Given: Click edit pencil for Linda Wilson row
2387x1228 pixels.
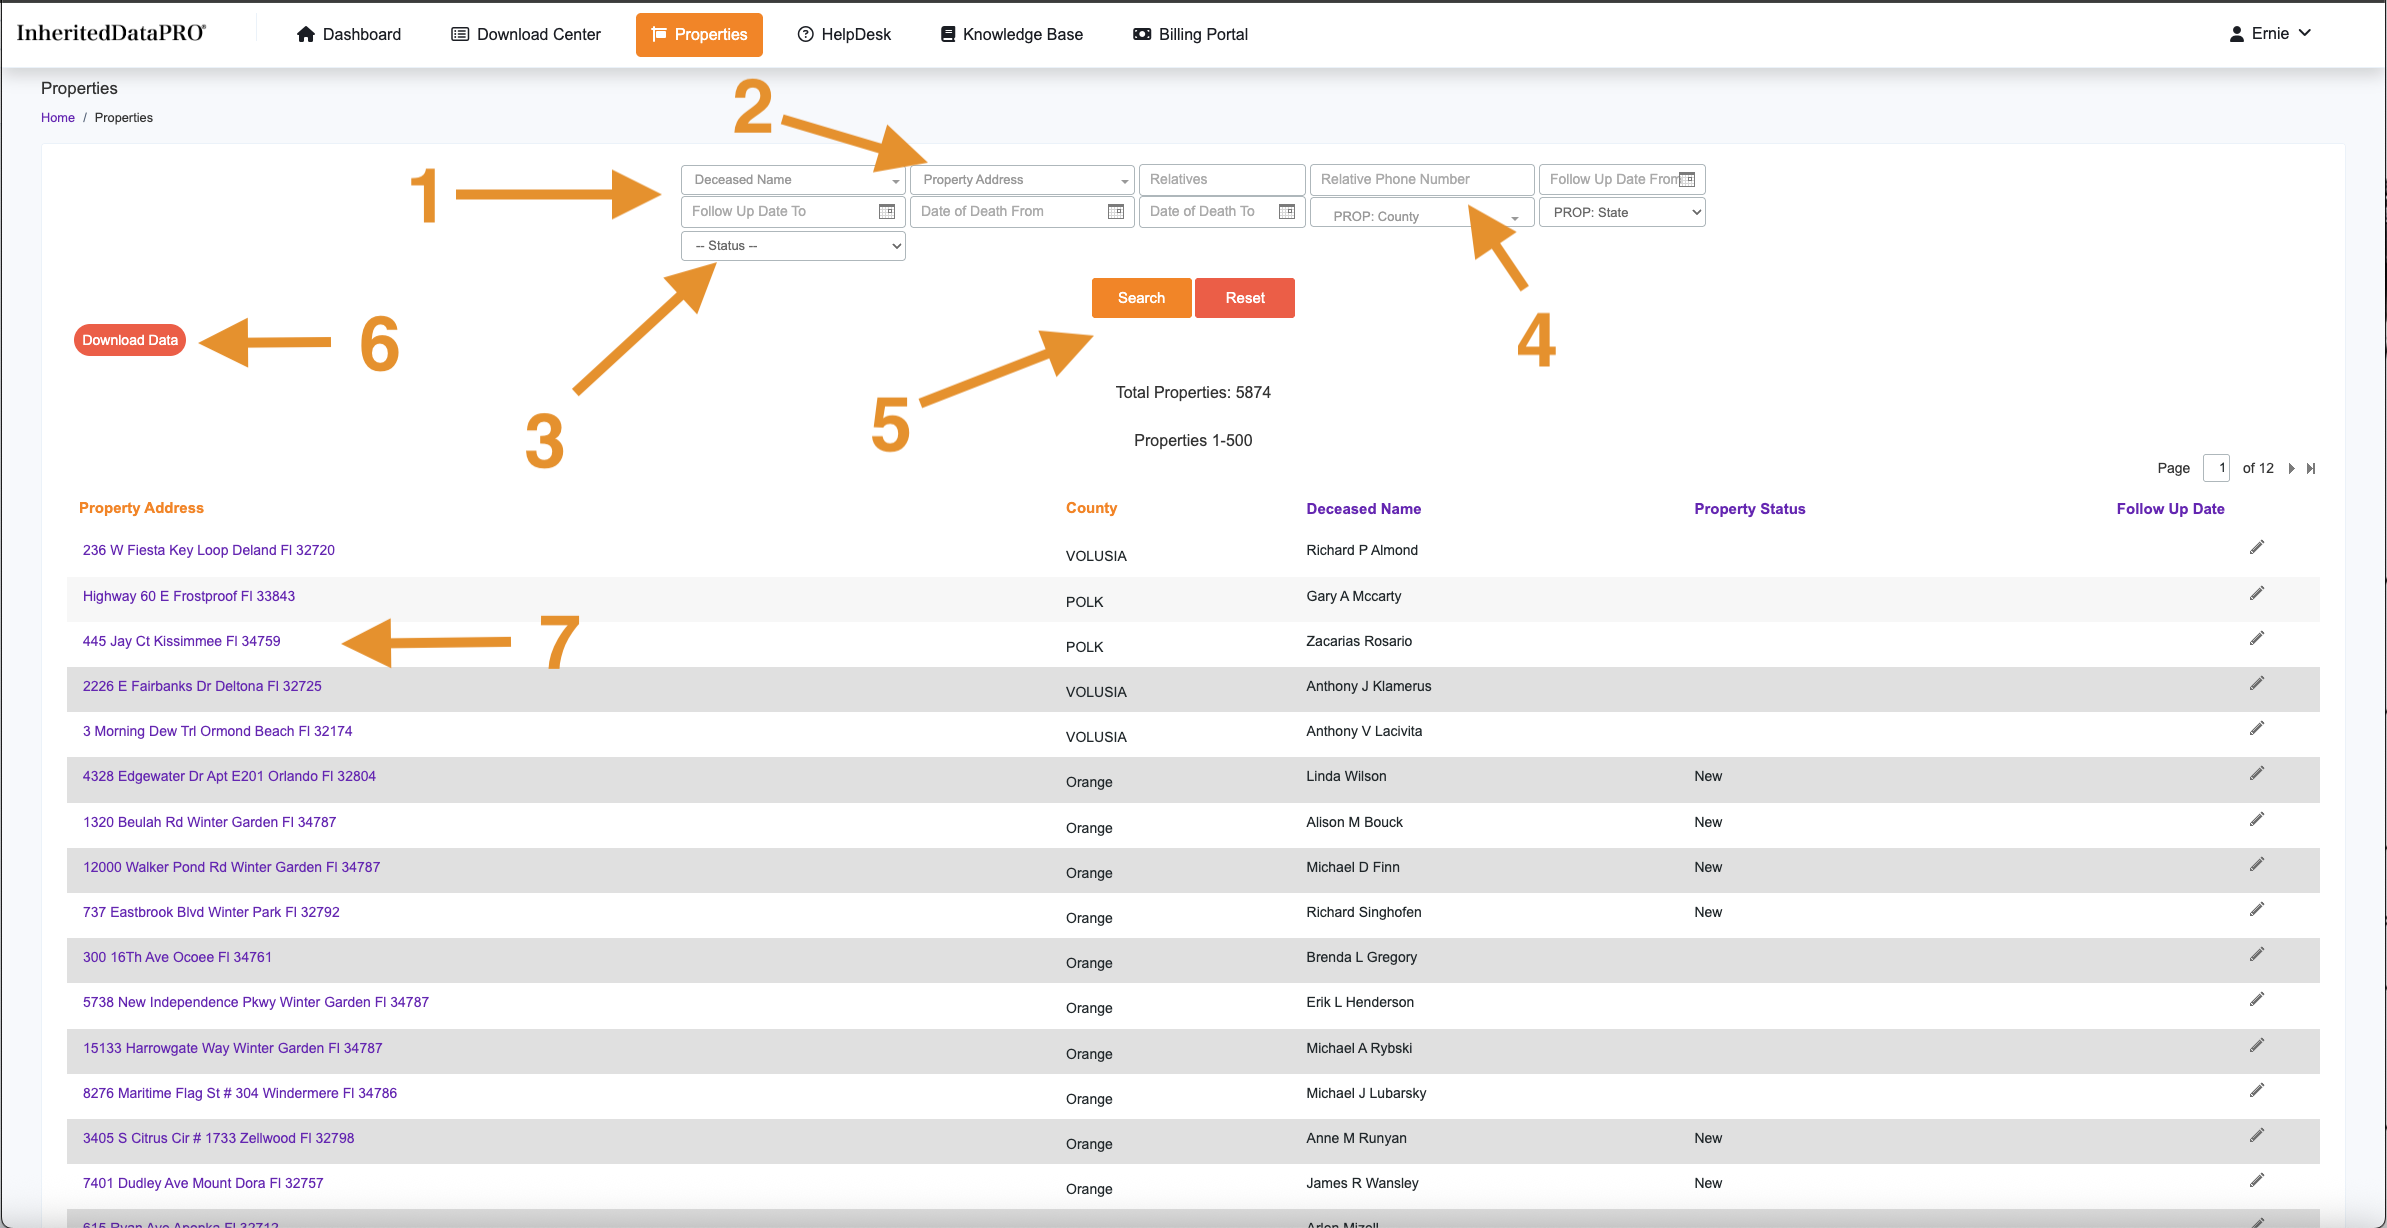Looking at the screenshot, I should tap(2257, 773).
